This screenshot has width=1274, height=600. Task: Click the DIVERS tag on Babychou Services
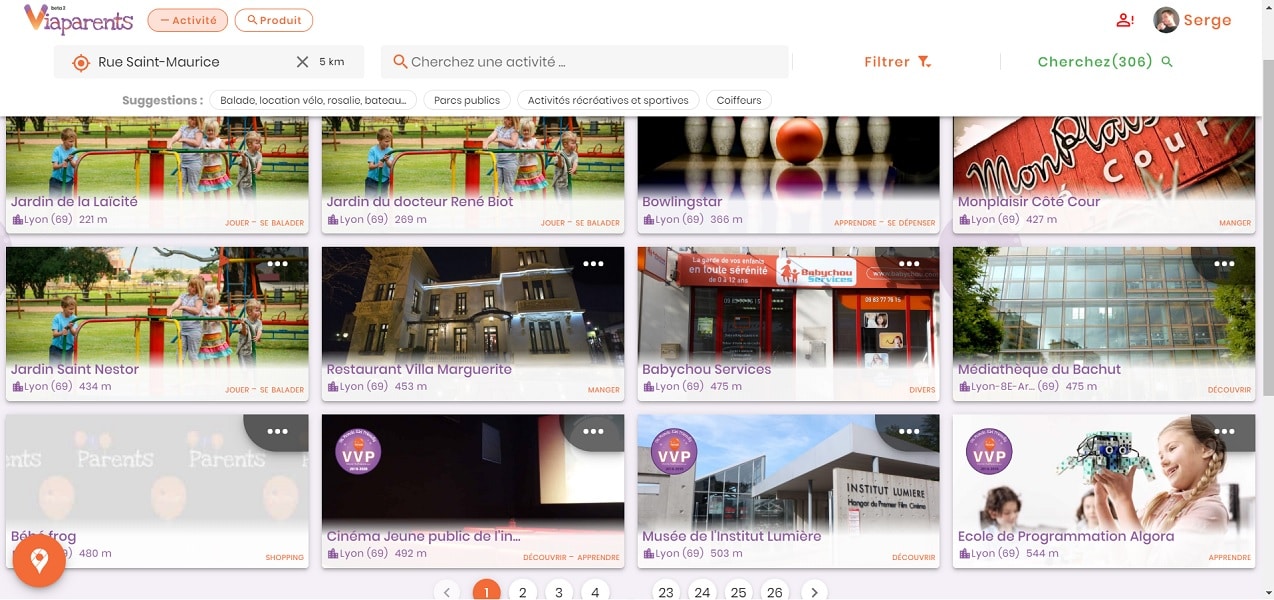pos(922,390)
